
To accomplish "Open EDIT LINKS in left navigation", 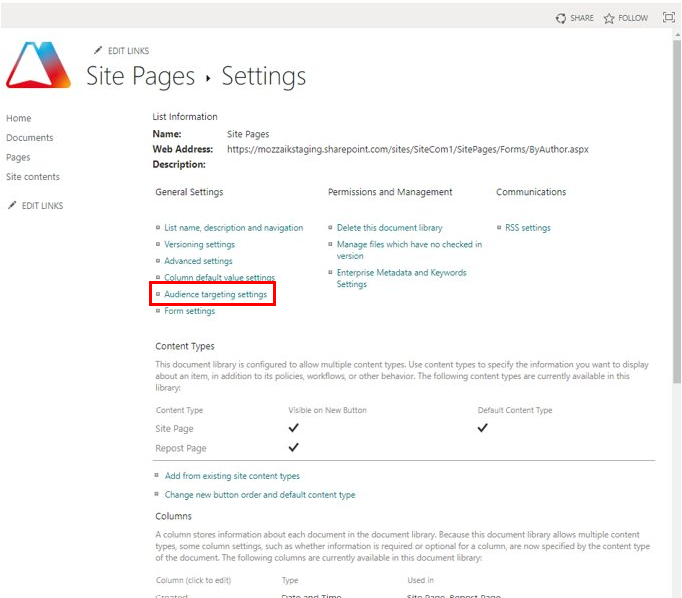I will click(x=42, y=206).
